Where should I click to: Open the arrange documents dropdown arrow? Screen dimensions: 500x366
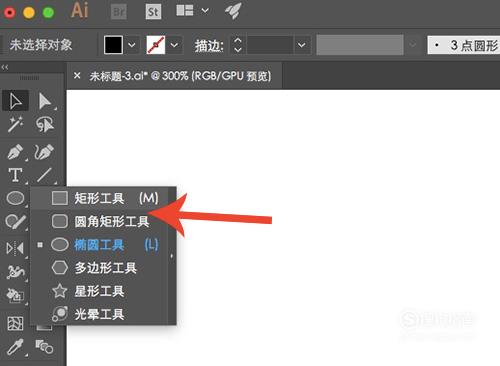(x=205, y=11)
